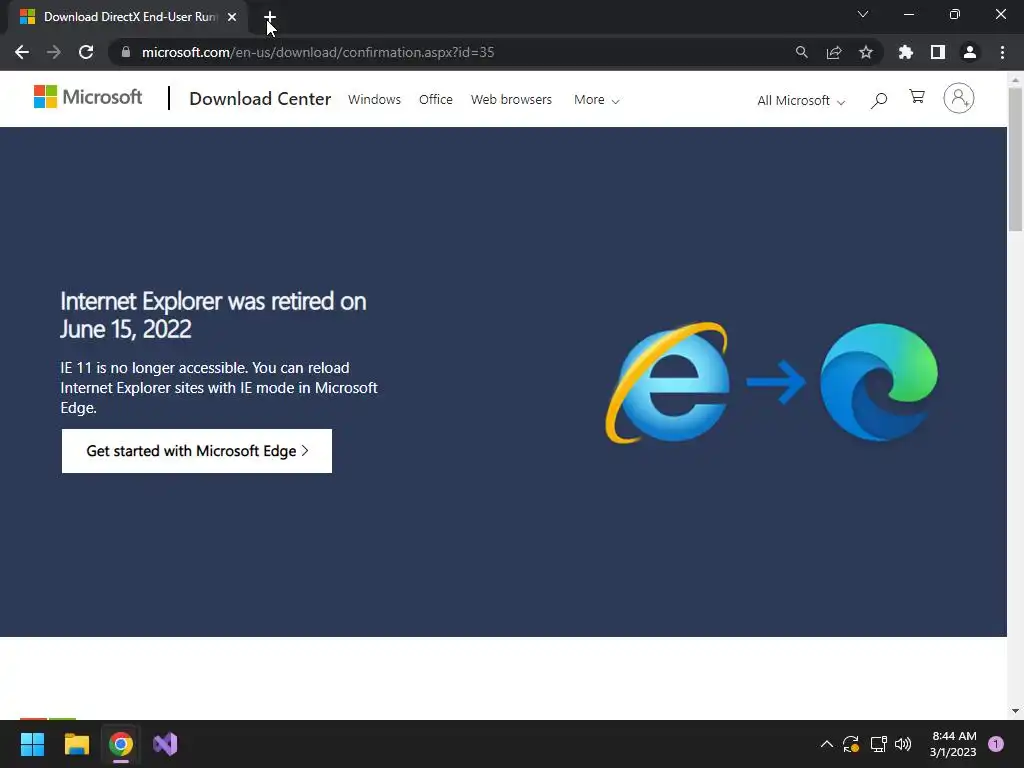
Task: Click the page vertical scrollbar thumb
Action: pos(1015,159)
